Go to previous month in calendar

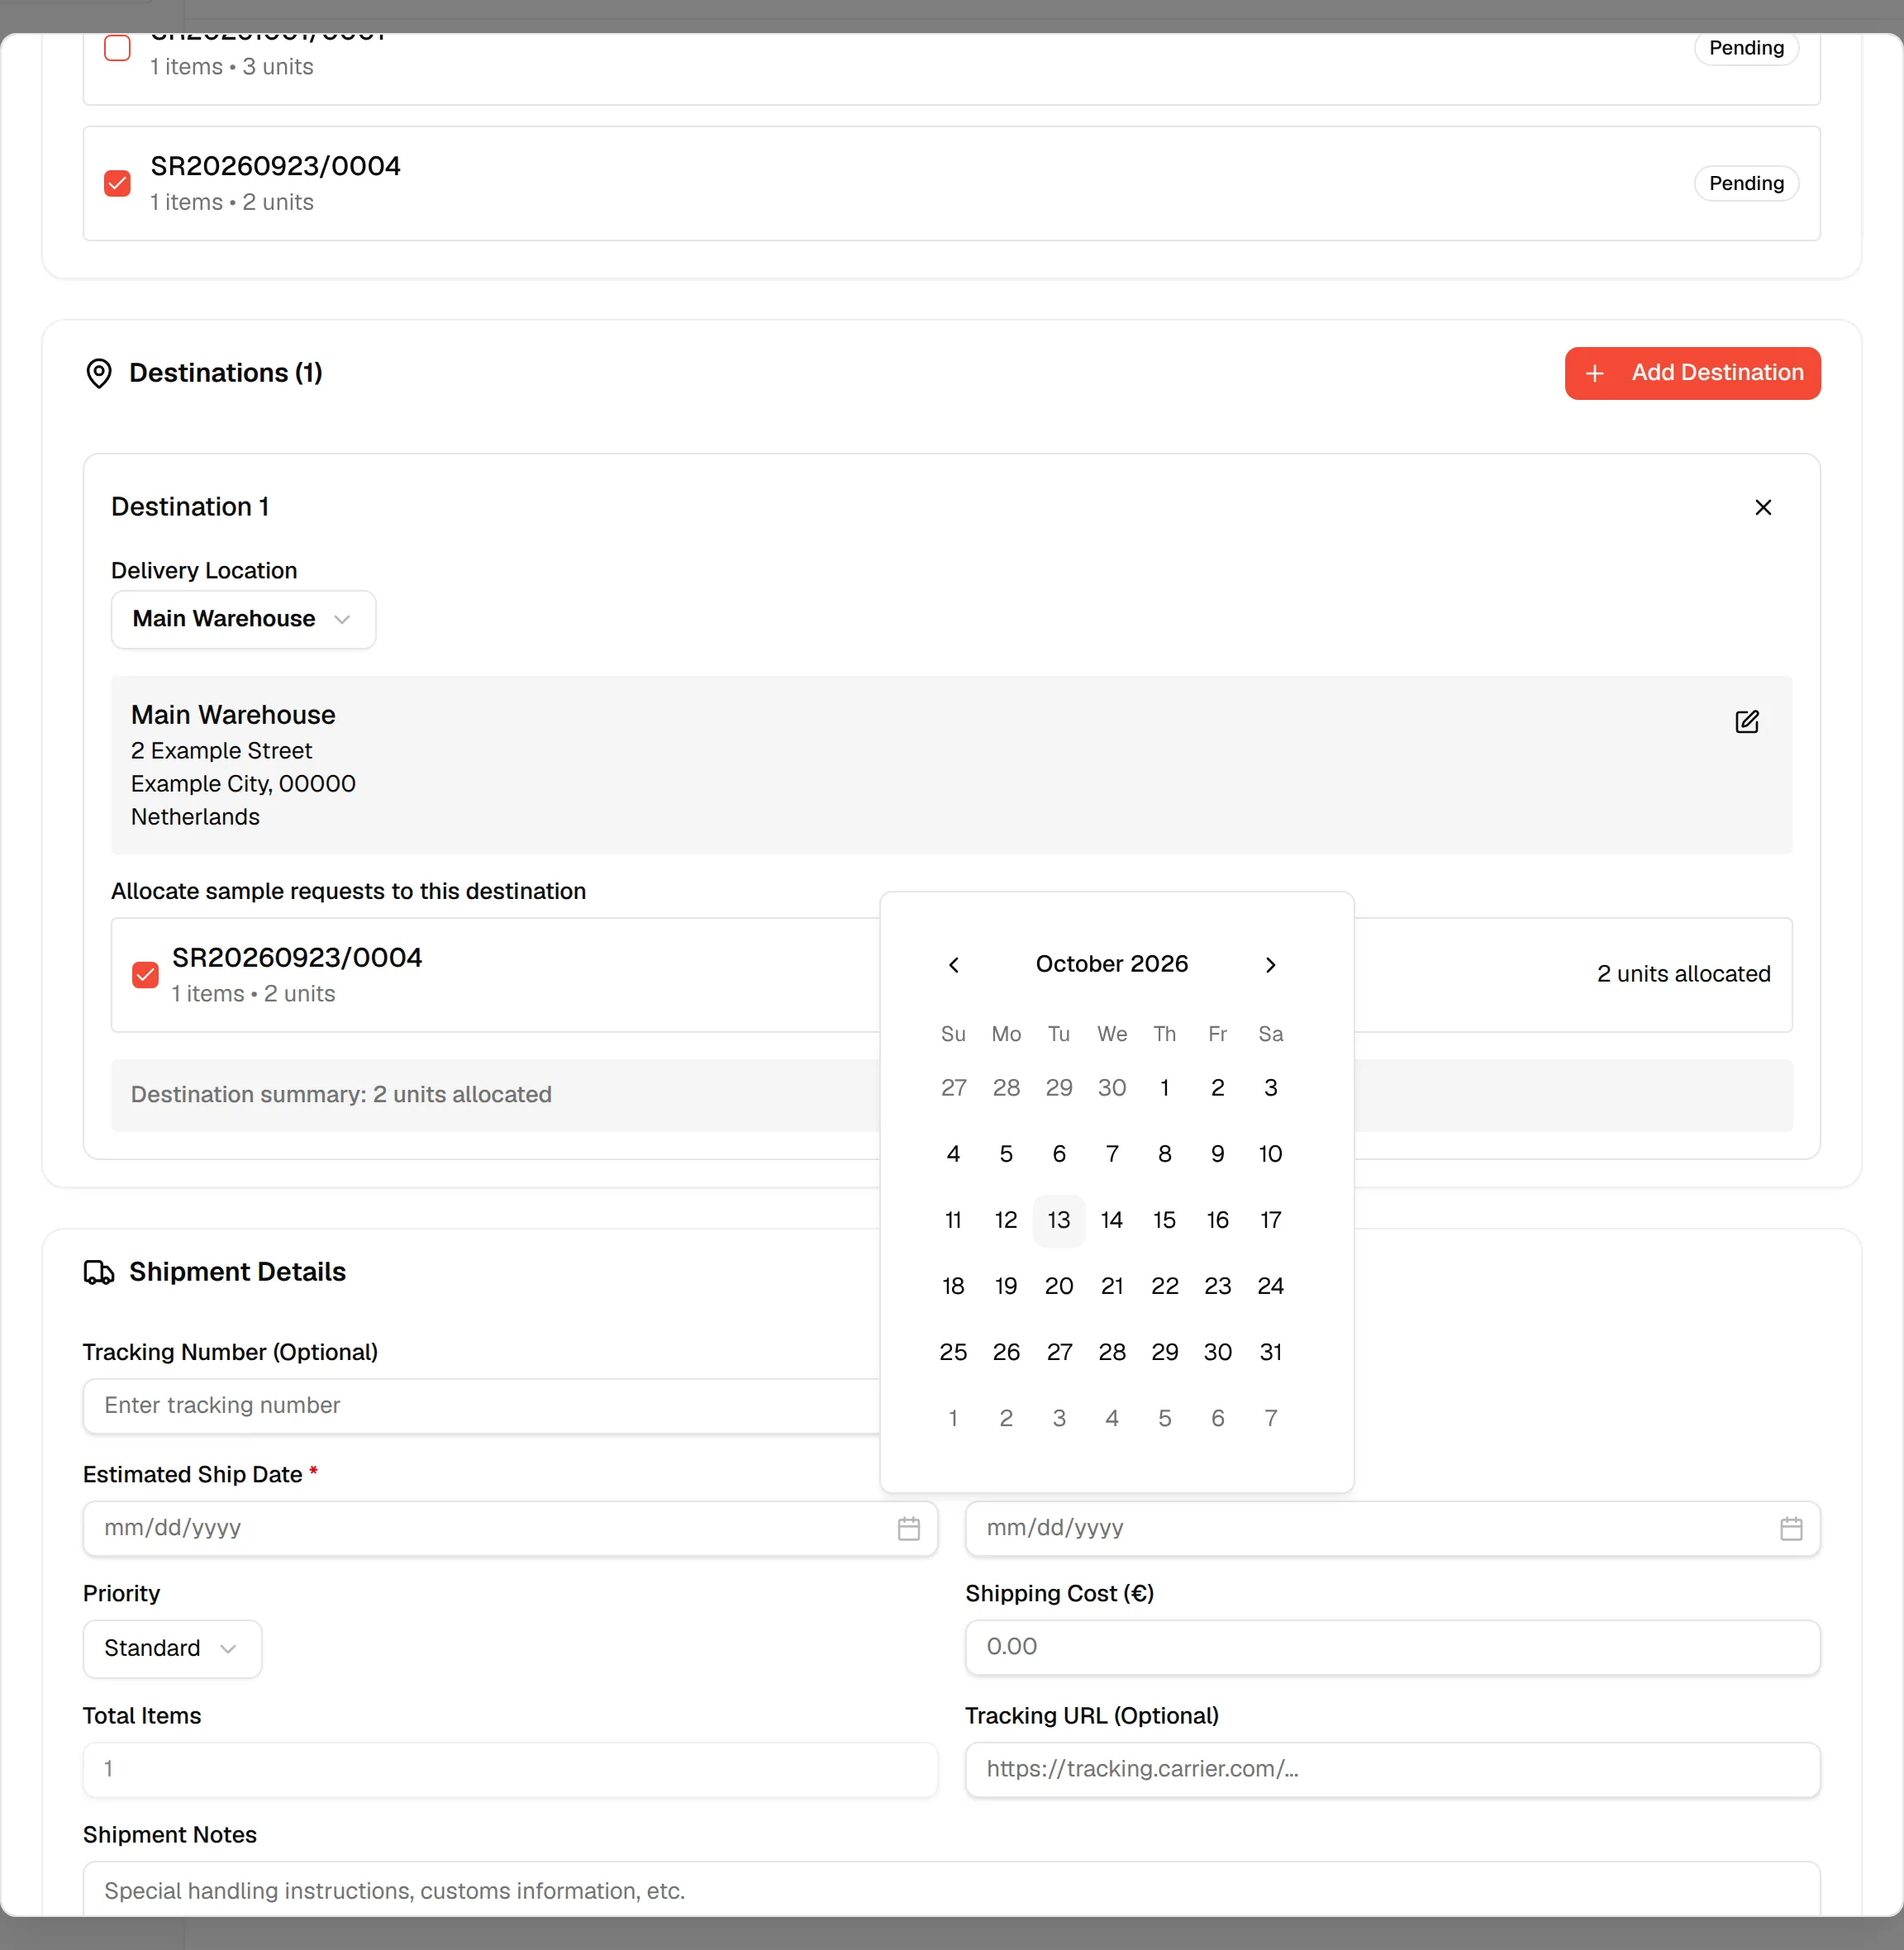tap(953, 964)
